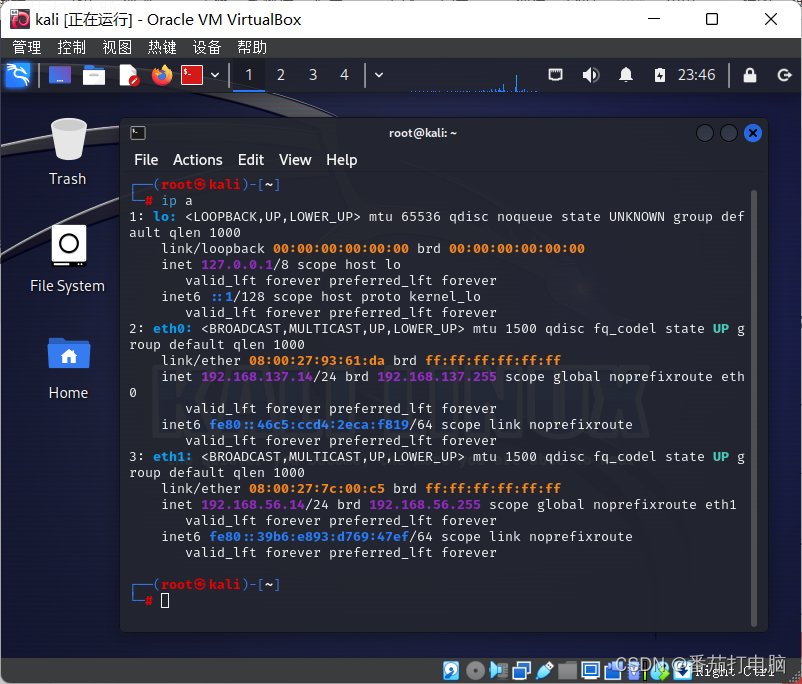
Task: Click the eth0 address 192.168.137.14
Action: point(257,377)
